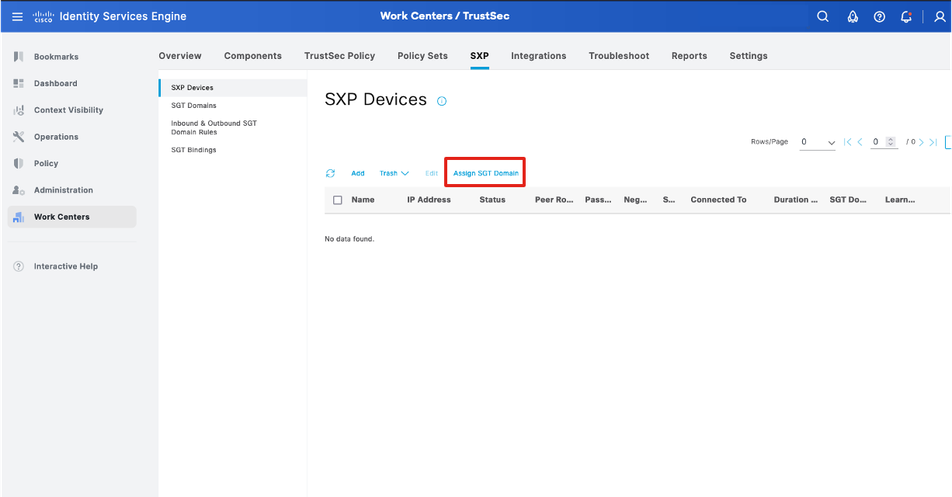Click the Add button
Screen dimensions: 952x497
tap(358, 174)
